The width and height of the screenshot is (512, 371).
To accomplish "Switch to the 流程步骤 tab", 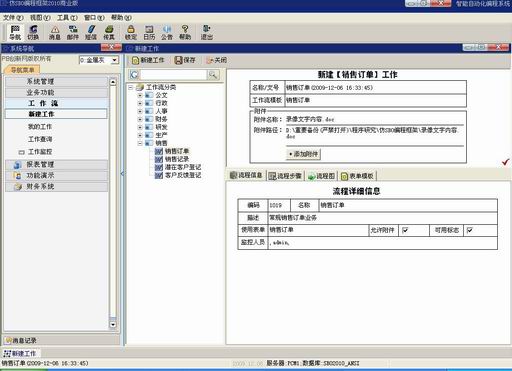I will click(285, 176).
